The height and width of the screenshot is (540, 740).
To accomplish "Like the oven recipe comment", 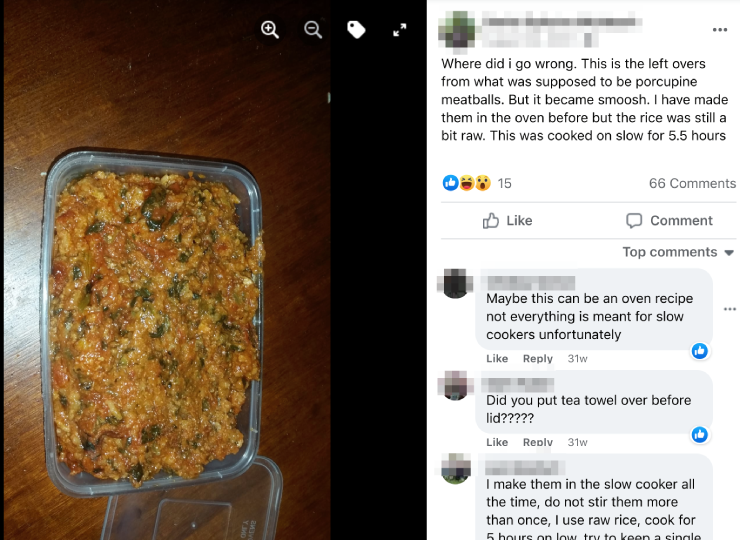I will 497,359.
